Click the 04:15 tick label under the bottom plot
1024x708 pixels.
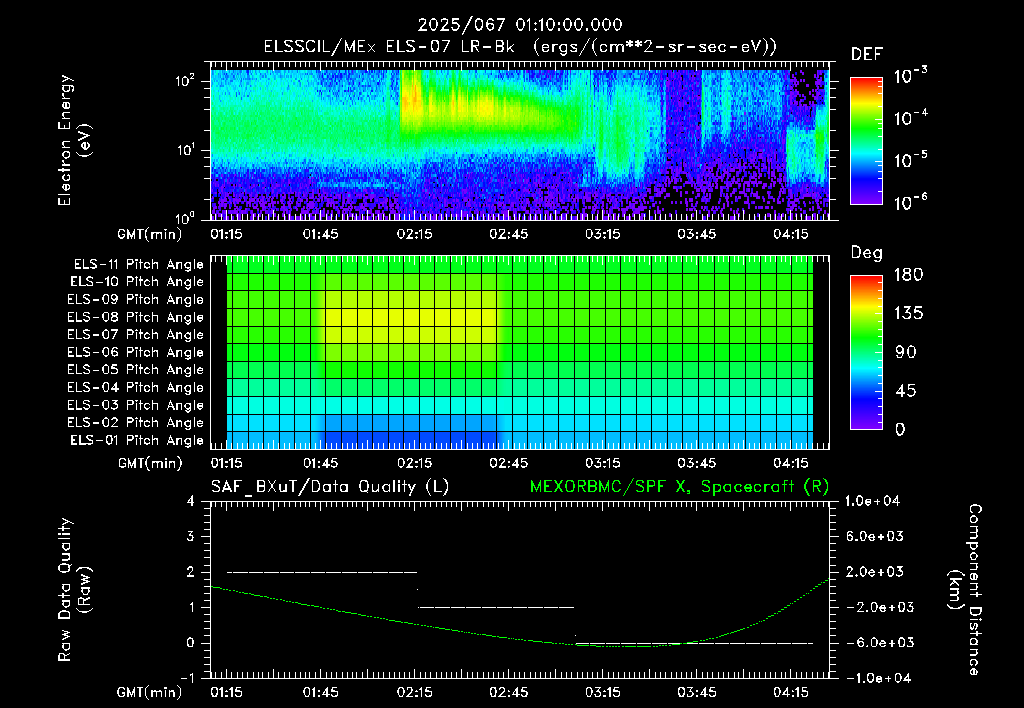tap(791, 692)
